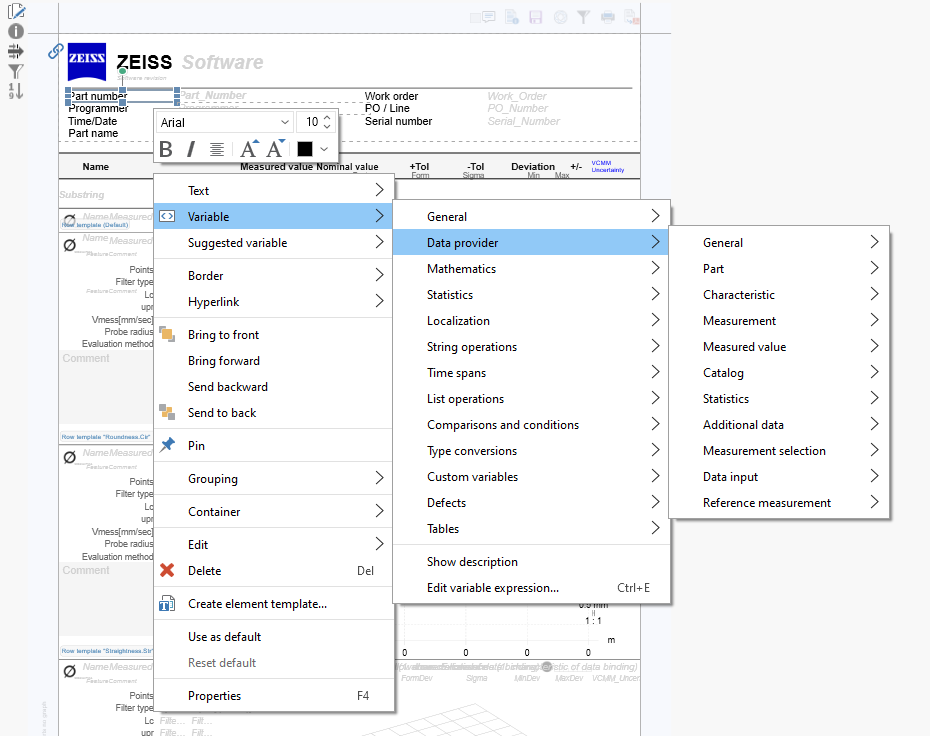The width and height of the screenshot is (930, 736).
Task: Select Bring to front from context menu
Action: coord(223,335)
